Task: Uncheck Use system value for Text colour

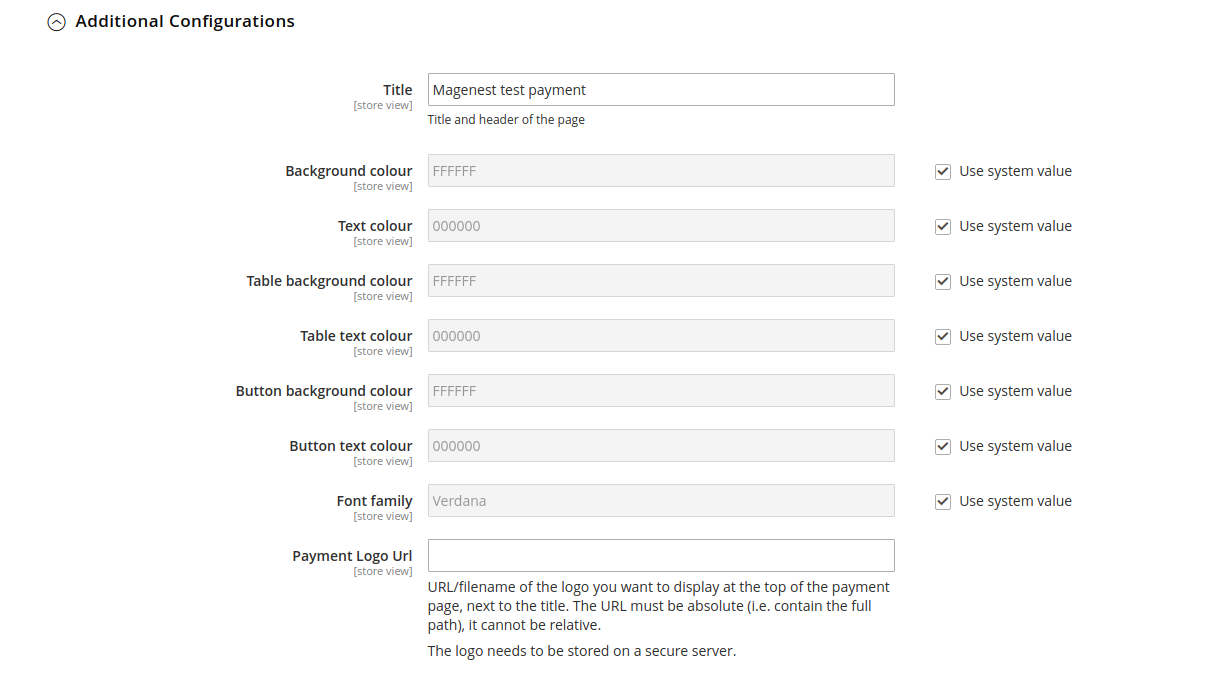Action: pos(943,227)
